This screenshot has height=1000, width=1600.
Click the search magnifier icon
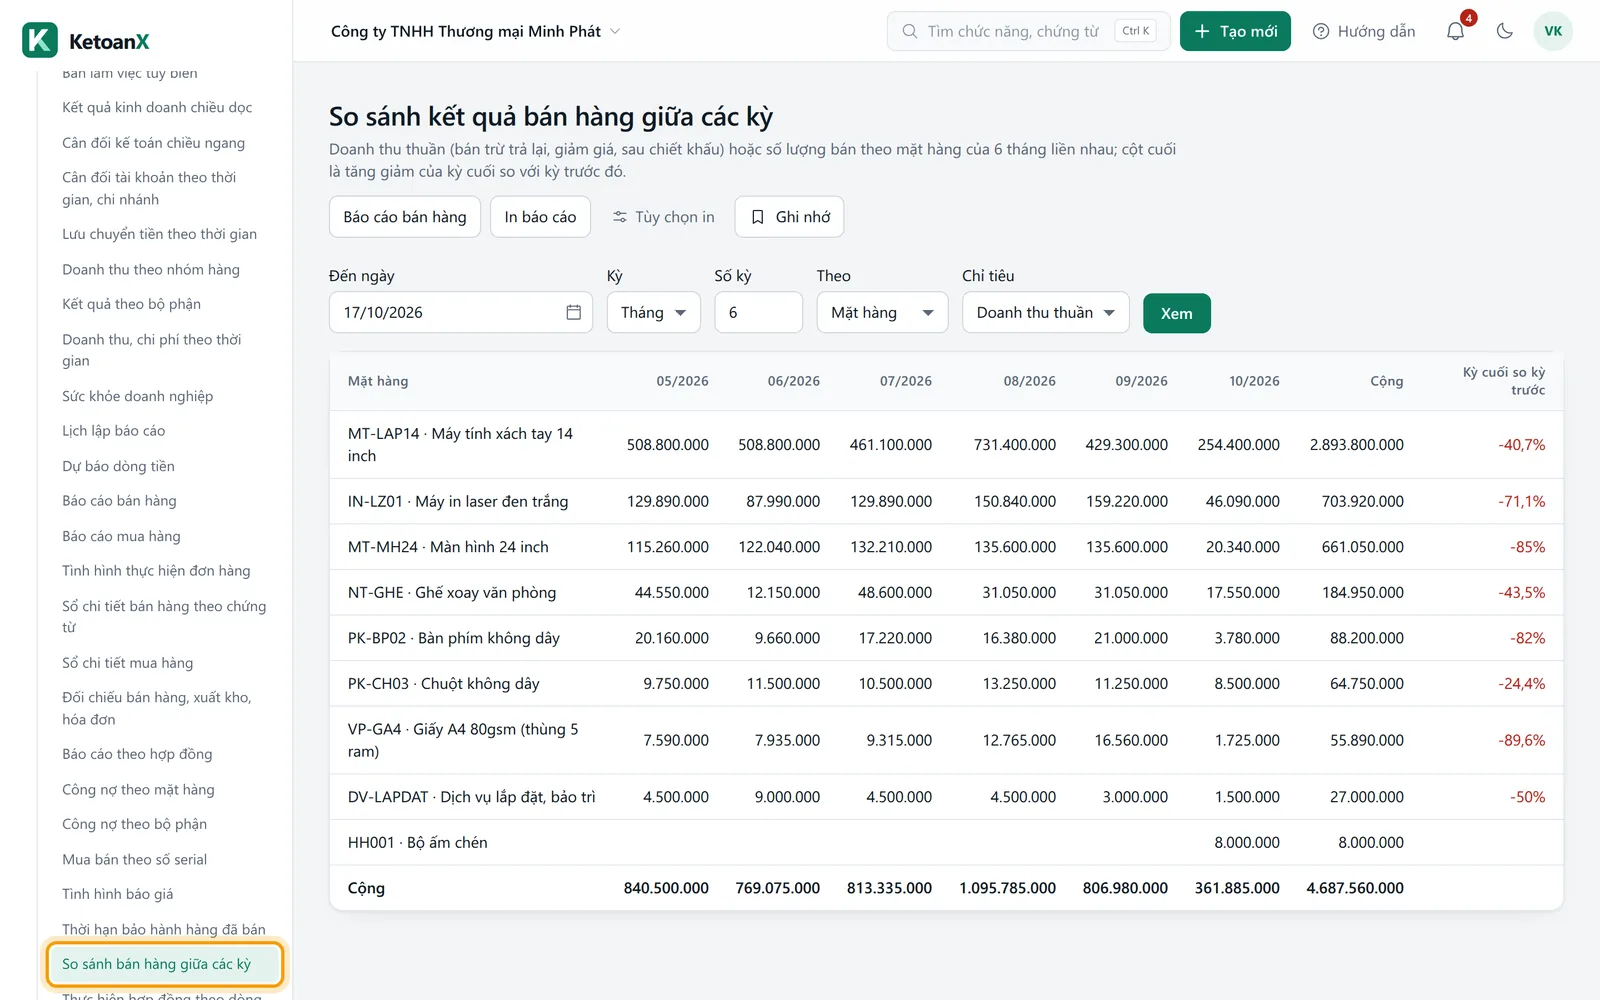[910, 31]
